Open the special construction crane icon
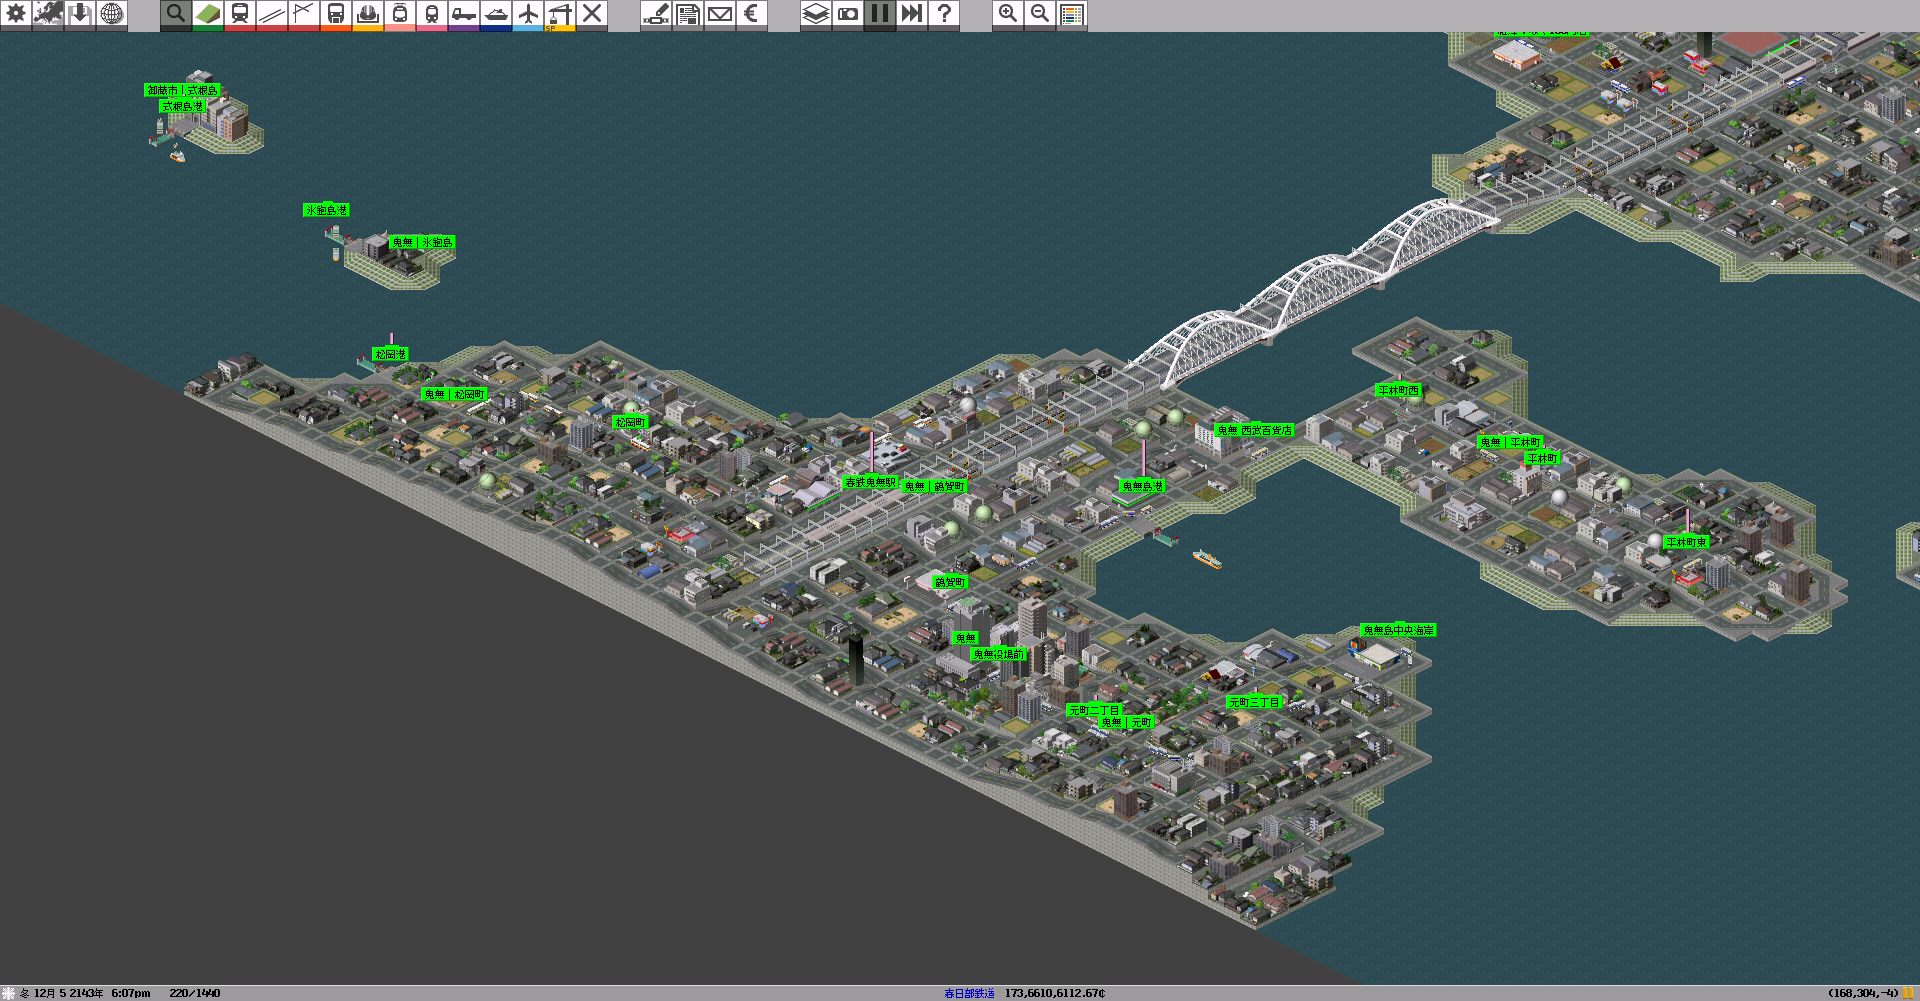The height and width of the screenshot is (1001, 1920). pyautogui.click(x=560, y=15)
